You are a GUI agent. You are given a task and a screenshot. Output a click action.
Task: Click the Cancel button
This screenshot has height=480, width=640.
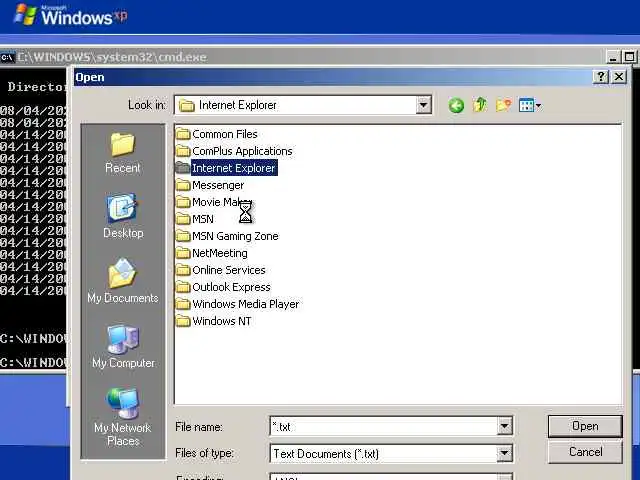coord(585,452)
